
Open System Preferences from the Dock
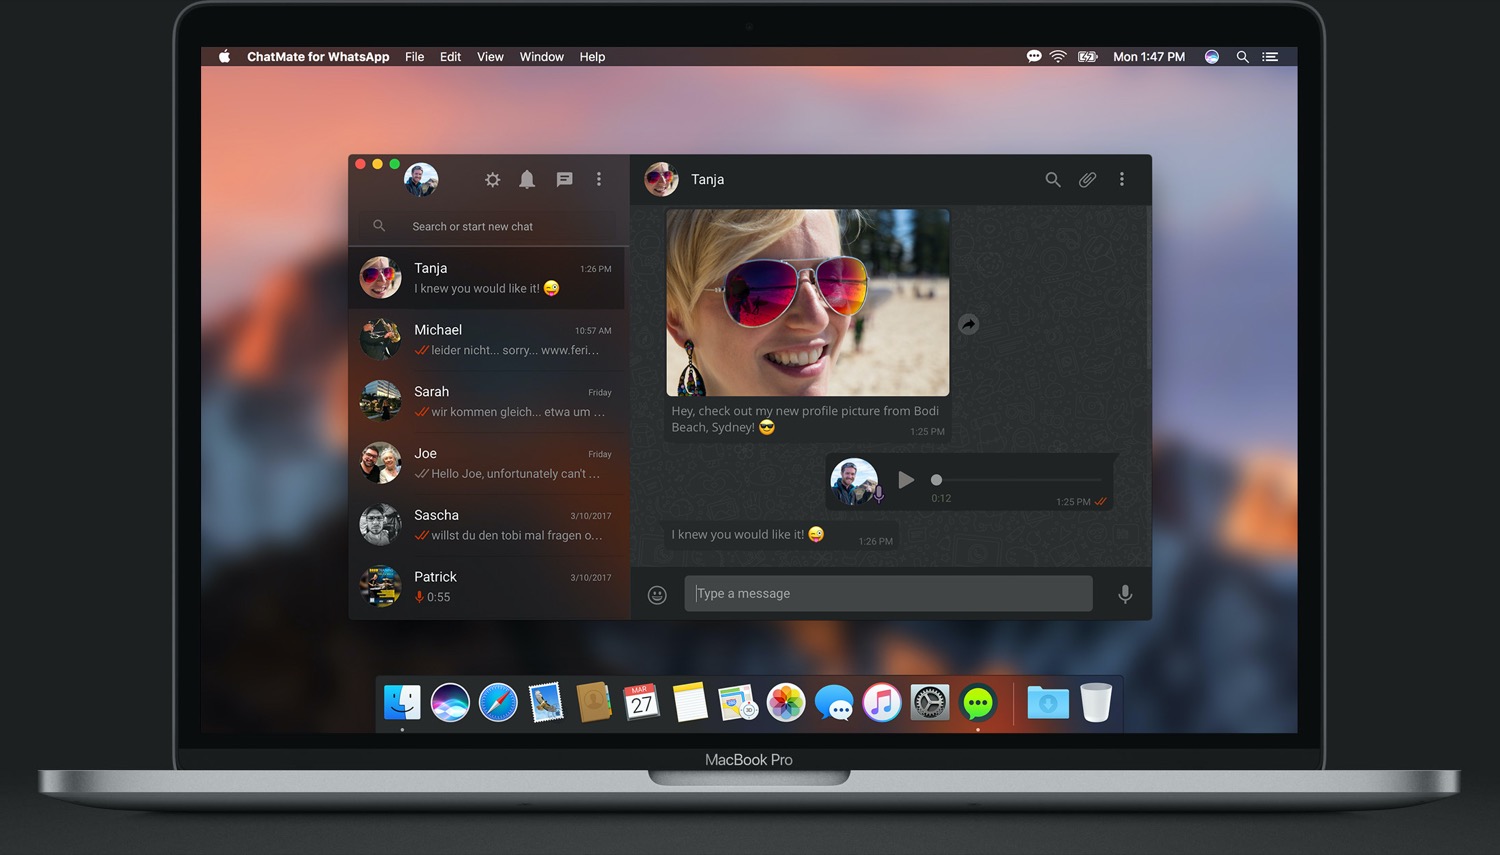point(930,703)
